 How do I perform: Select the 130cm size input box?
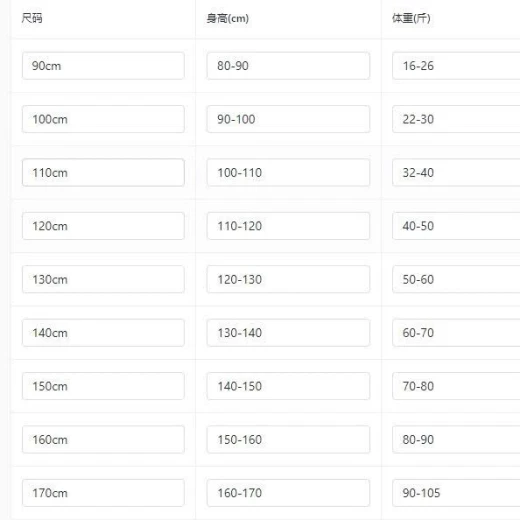[103, 279]
